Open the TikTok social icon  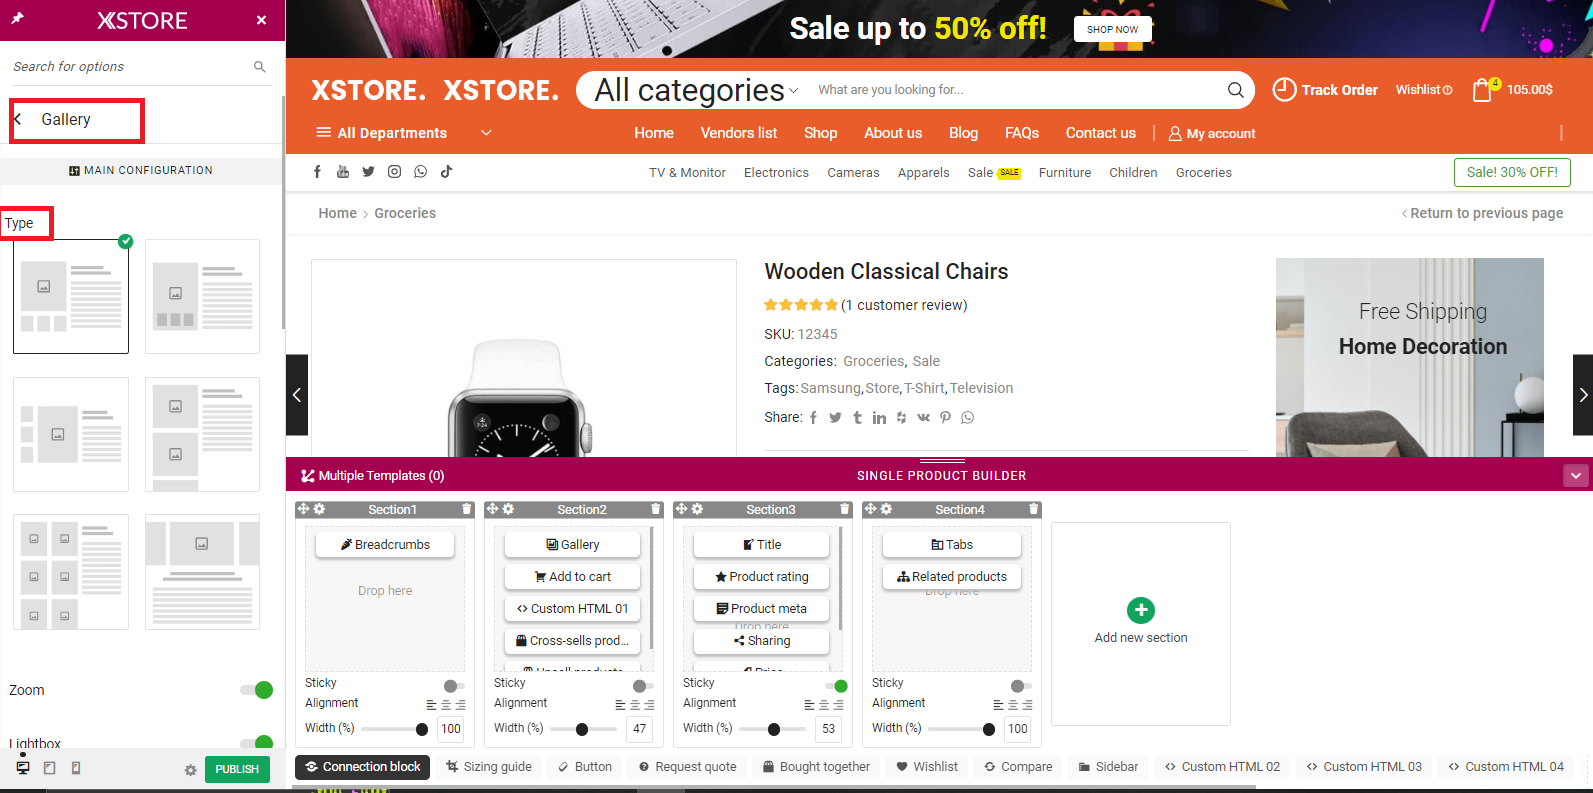click(446, 171)
